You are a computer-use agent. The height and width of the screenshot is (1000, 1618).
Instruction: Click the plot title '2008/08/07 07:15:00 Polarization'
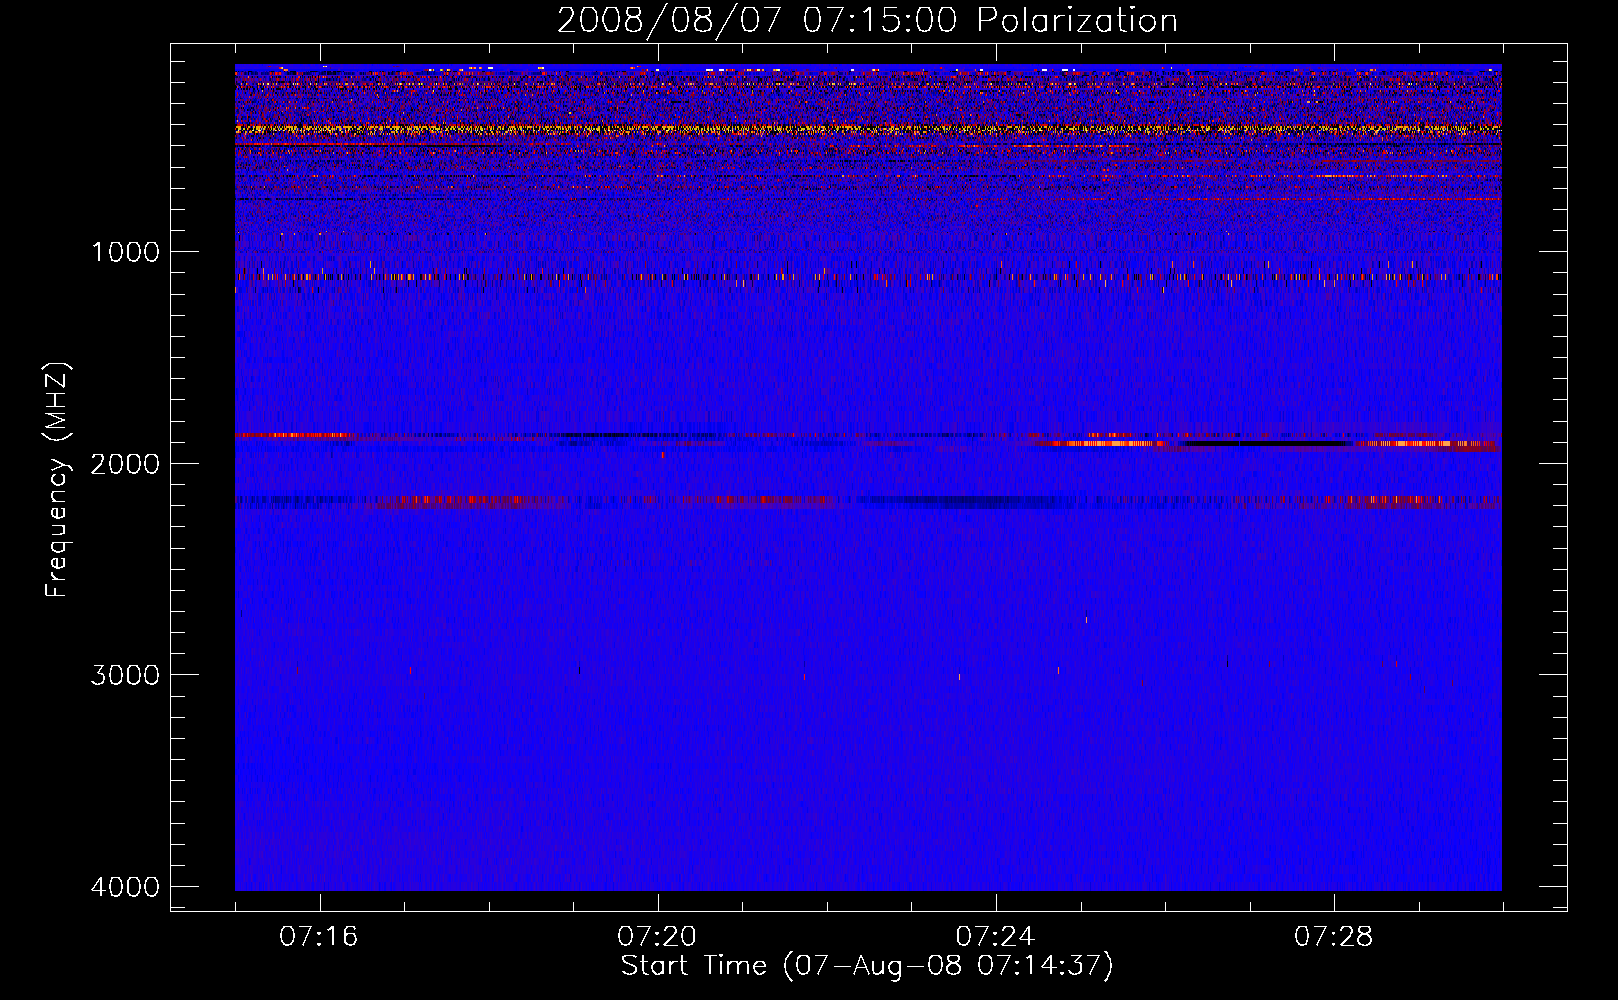867,21
